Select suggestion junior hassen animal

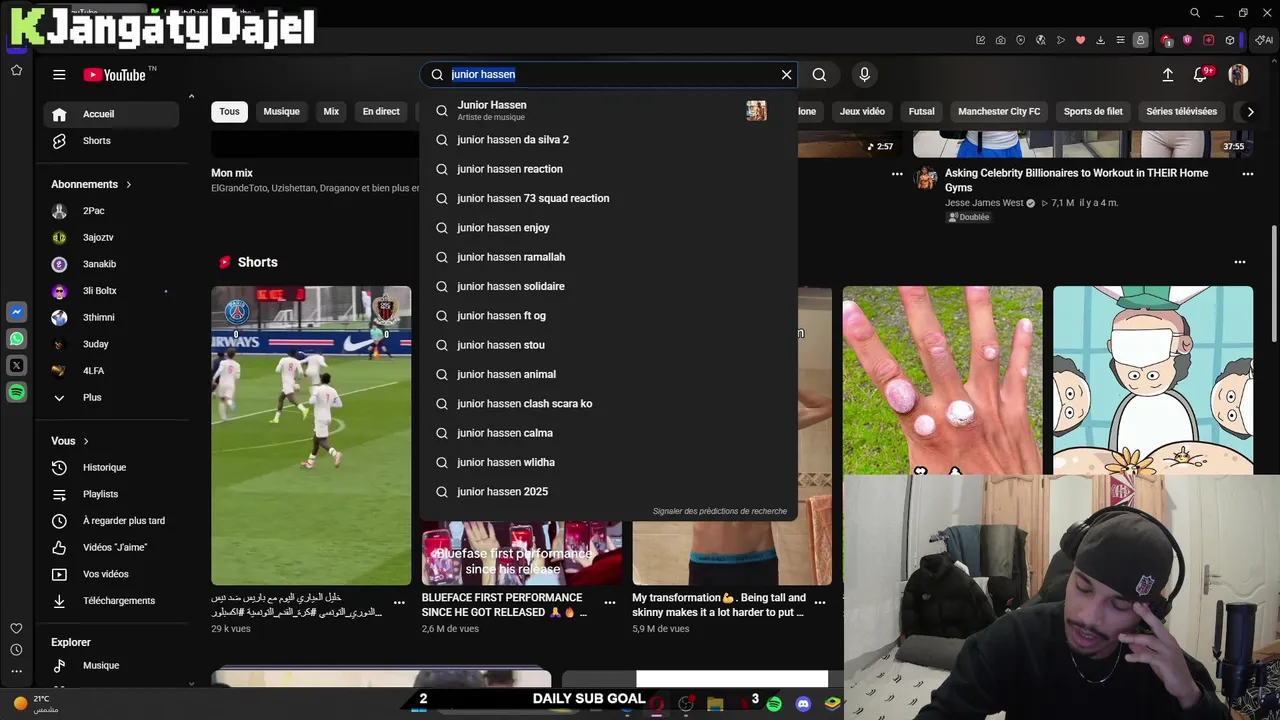(x=608, y=374)
